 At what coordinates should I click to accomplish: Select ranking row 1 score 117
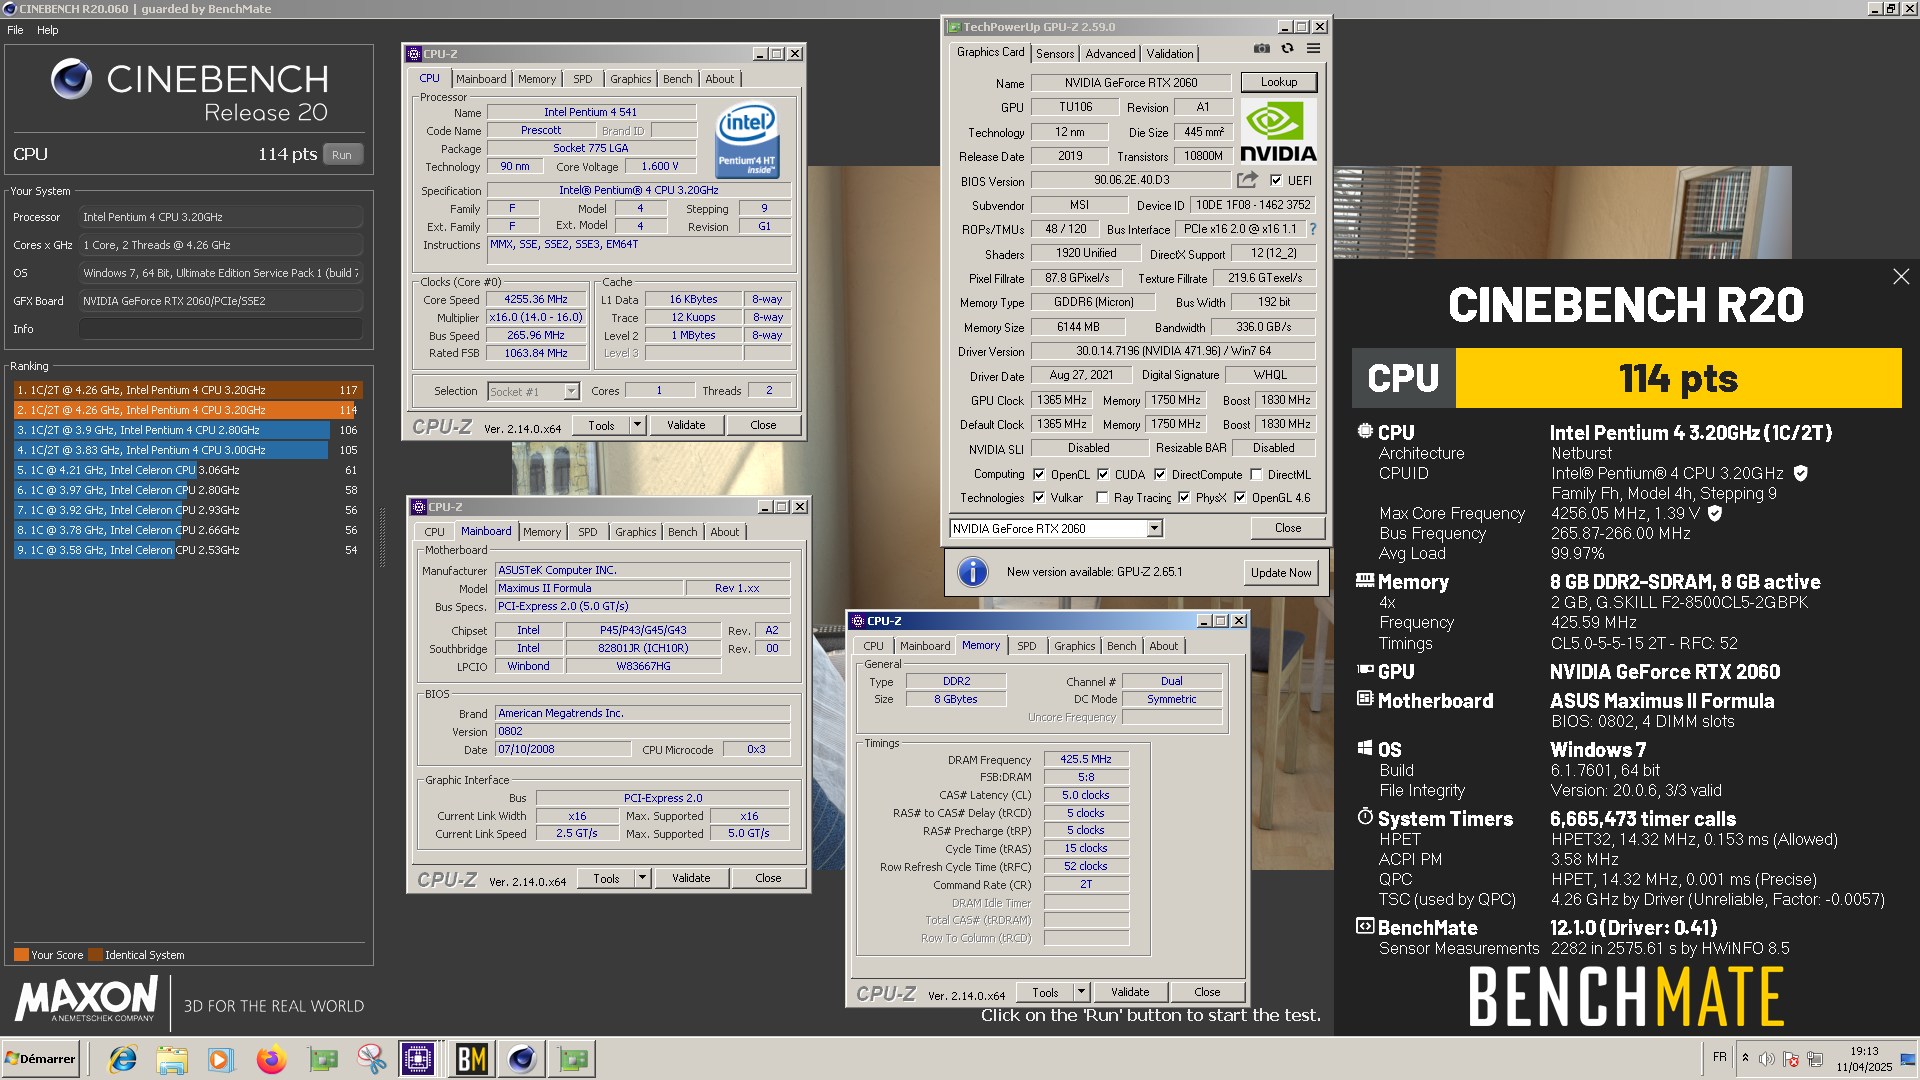[188, 390]
